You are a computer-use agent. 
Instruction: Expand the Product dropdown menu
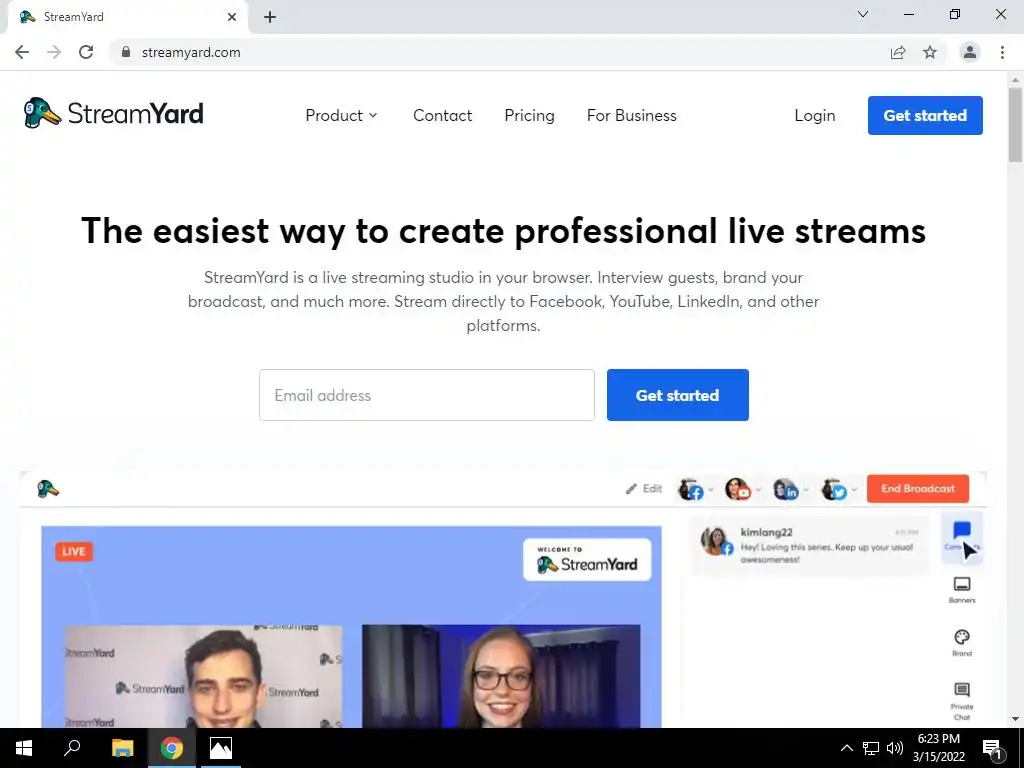(342, 116)
